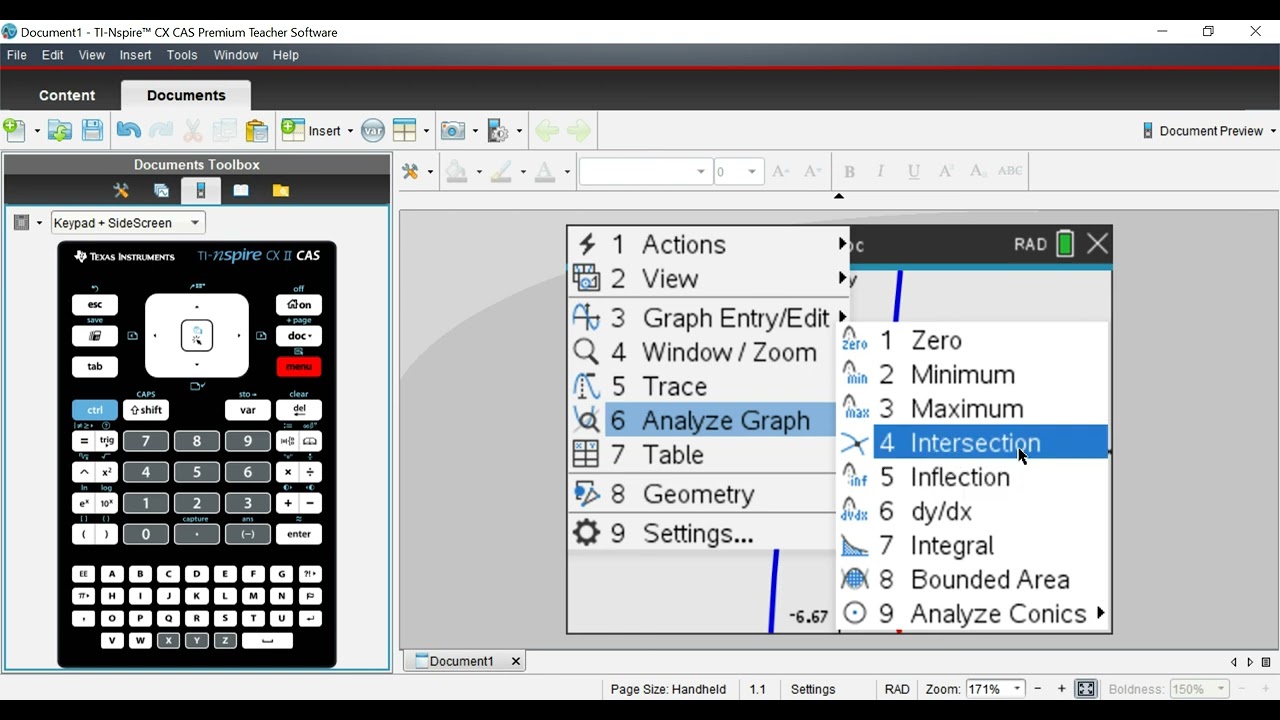Click the zoom in plus in status bar

[1061, 689]
